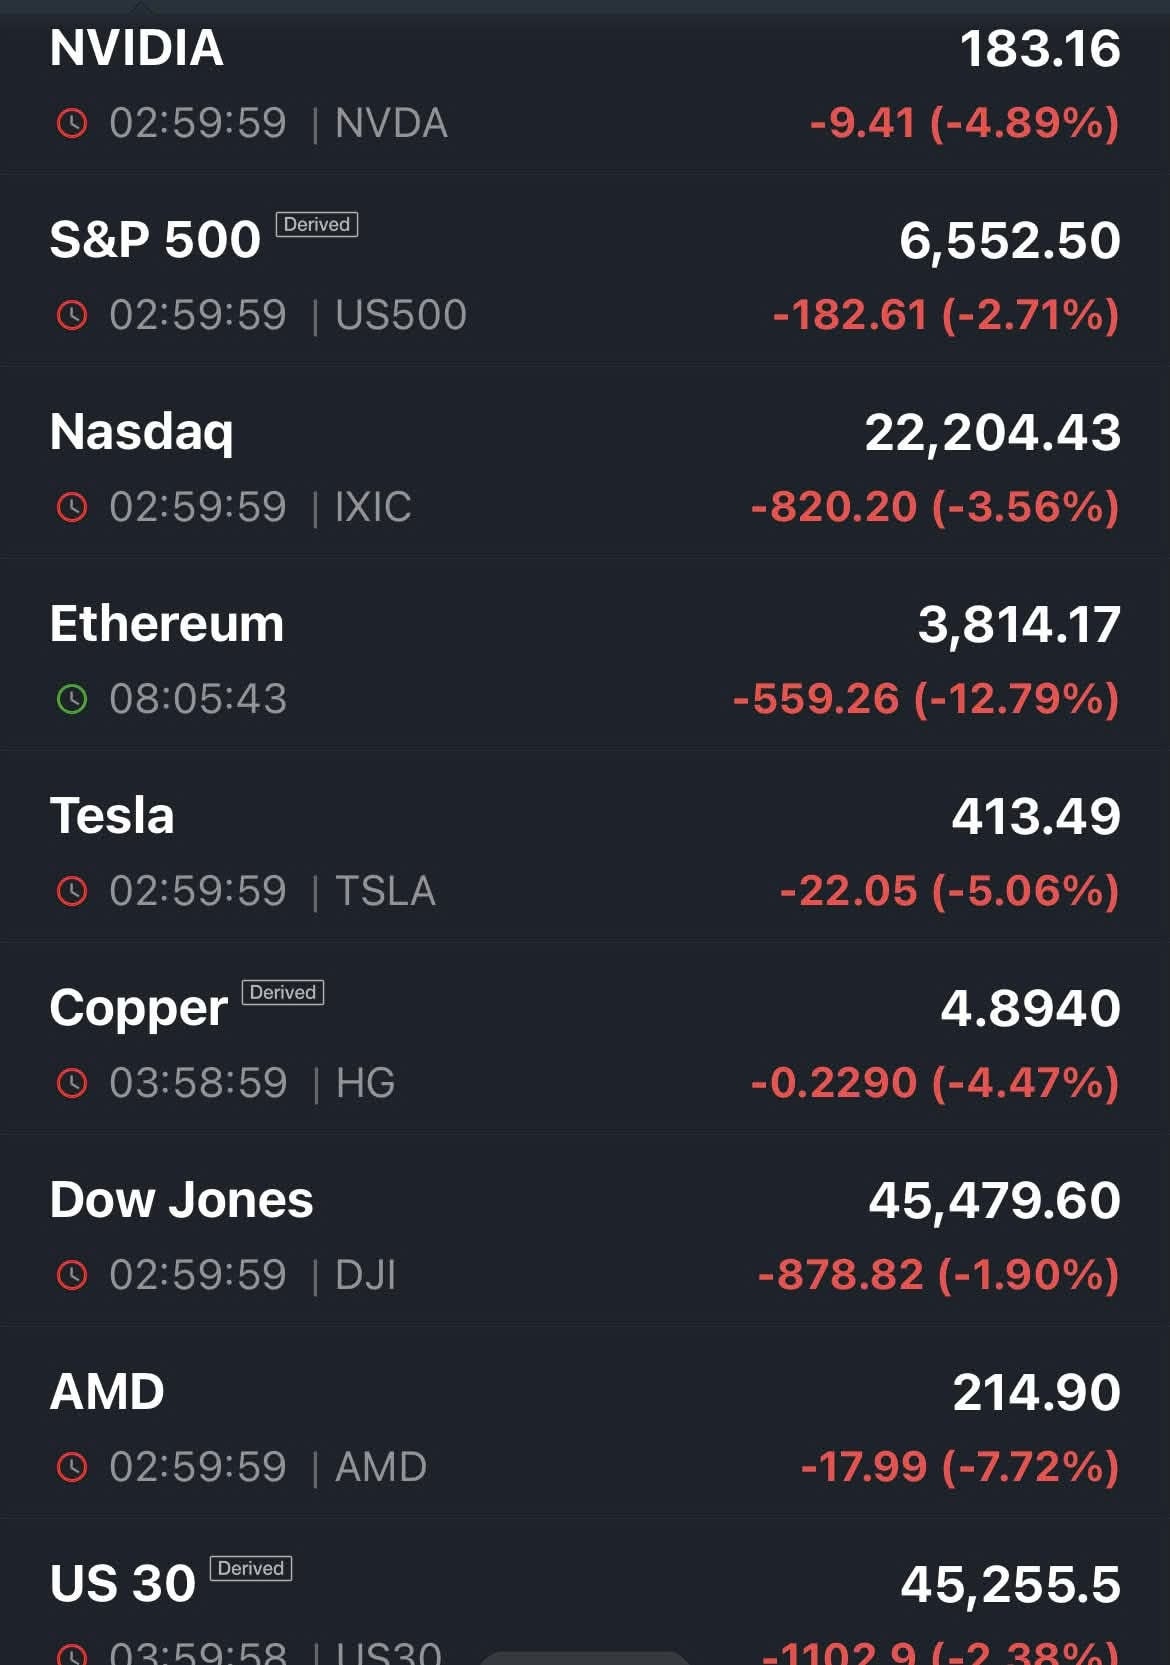Tap the S&P 500 change -182.61 (-2.71%)
Viewport: 1170px width, 1665px height.
click(x=945, y=316)
